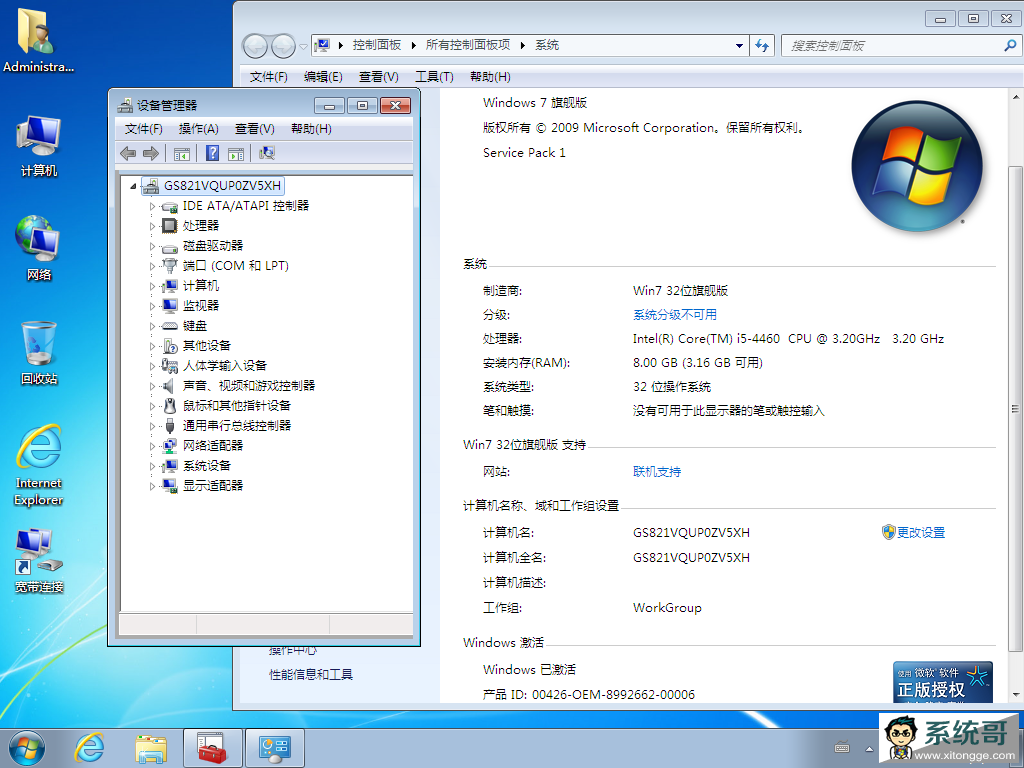Click the genuine Microsoft software (正版授权) badge
The image size is (1024, 768).
click(x=943, y=682)
